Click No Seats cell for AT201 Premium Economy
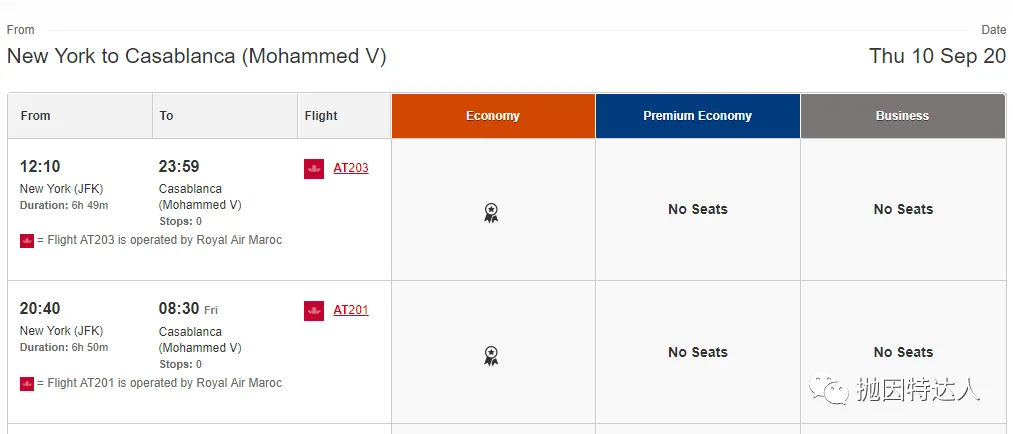This screenshot has width=1013, height=434. click(x=698, y=353)
